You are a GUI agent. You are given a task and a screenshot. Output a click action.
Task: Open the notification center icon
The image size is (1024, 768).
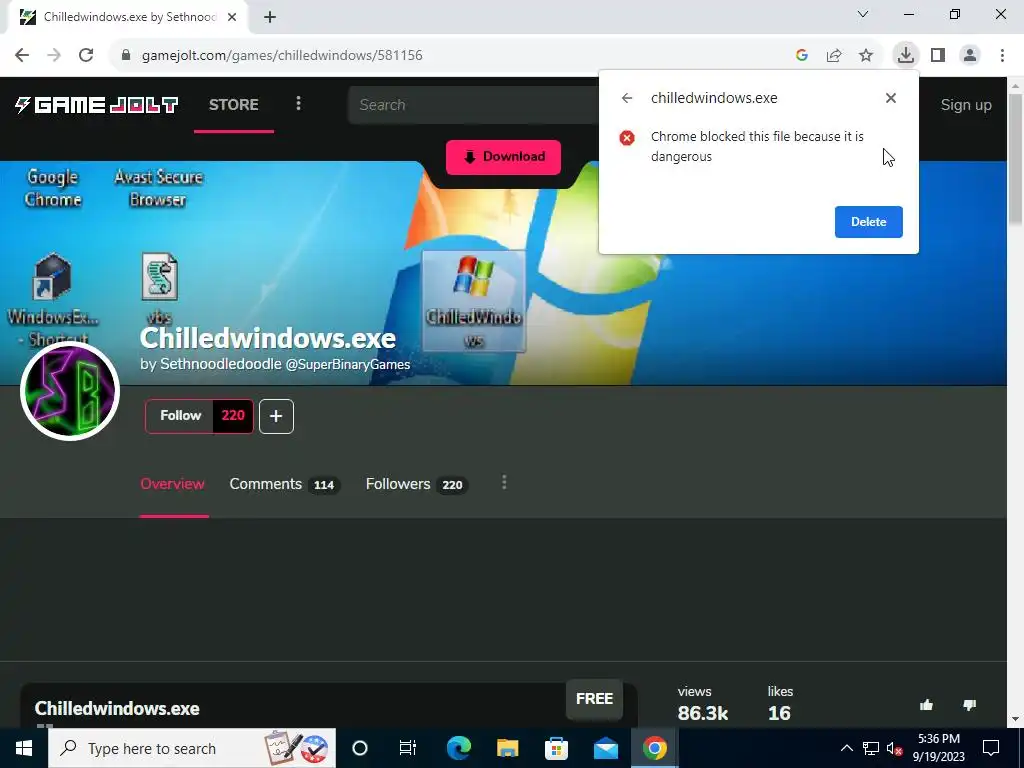pyautogui.click(x=991, y=748)
